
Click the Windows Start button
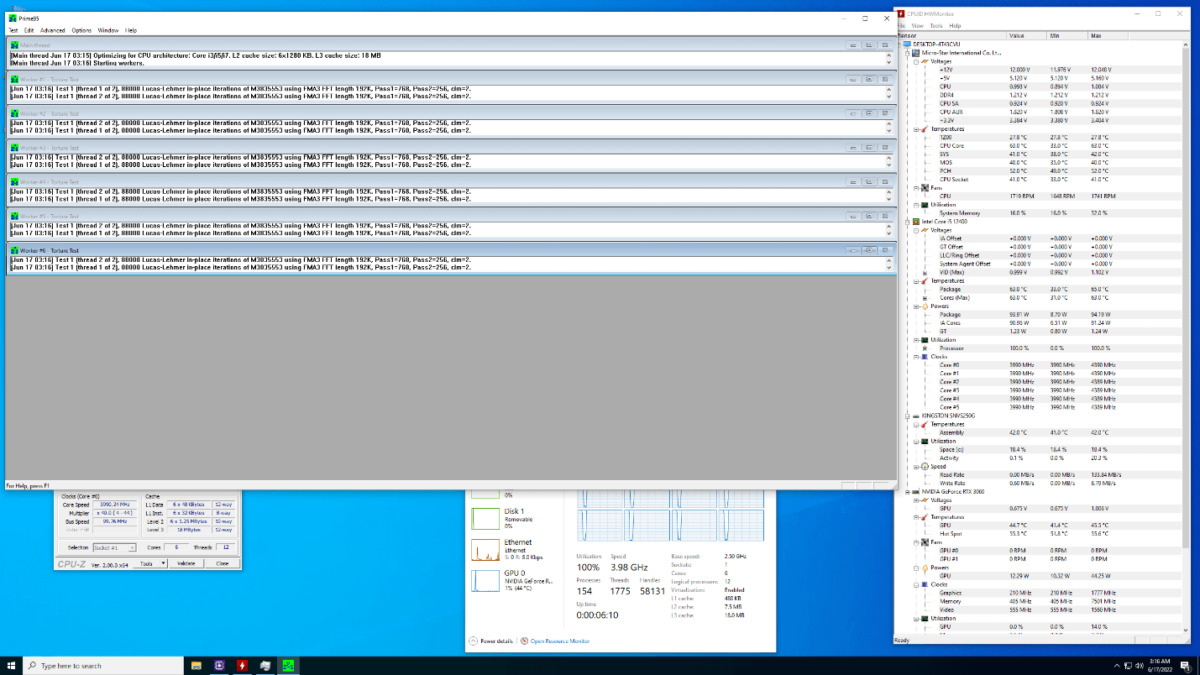point(12,665)
